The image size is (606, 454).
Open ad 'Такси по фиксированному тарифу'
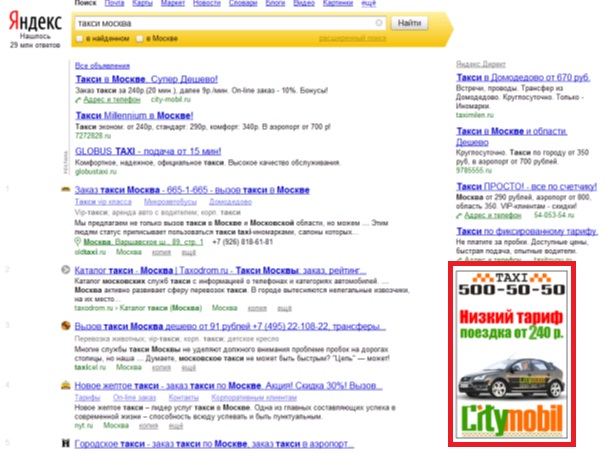point(527,231)
